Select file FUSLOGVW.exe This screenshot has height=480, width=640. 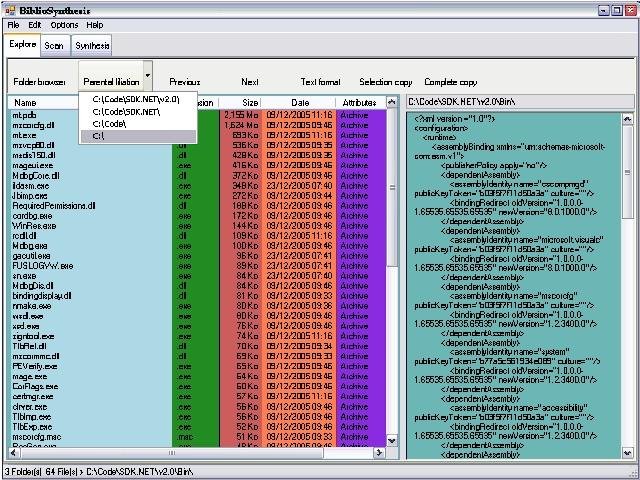click(x=43, y=266)
